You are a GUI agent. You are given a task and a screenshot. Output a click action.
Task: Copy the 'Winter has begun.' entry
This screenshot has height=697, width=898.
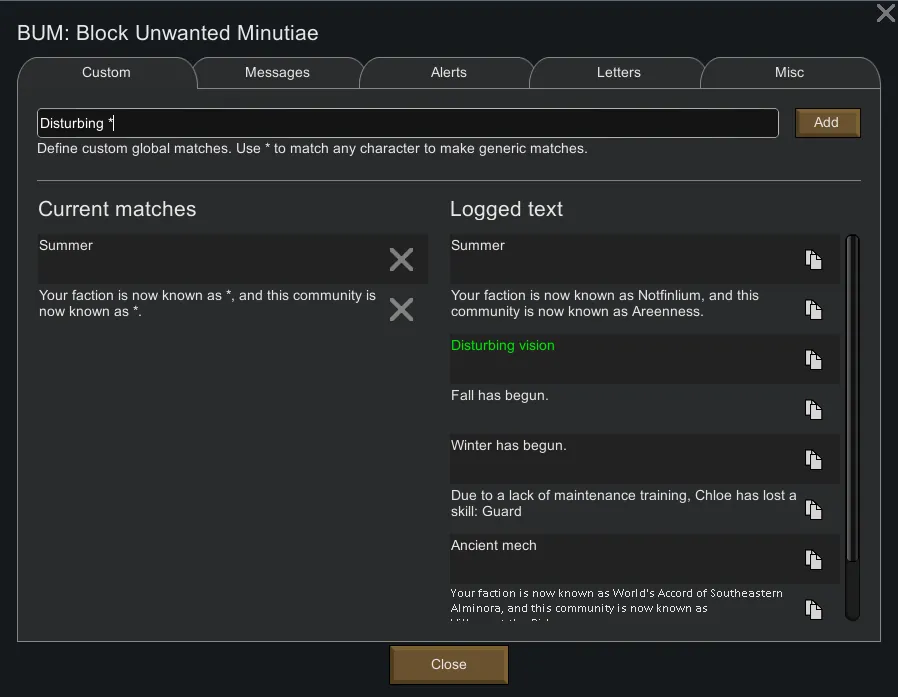tap(814, 460)
